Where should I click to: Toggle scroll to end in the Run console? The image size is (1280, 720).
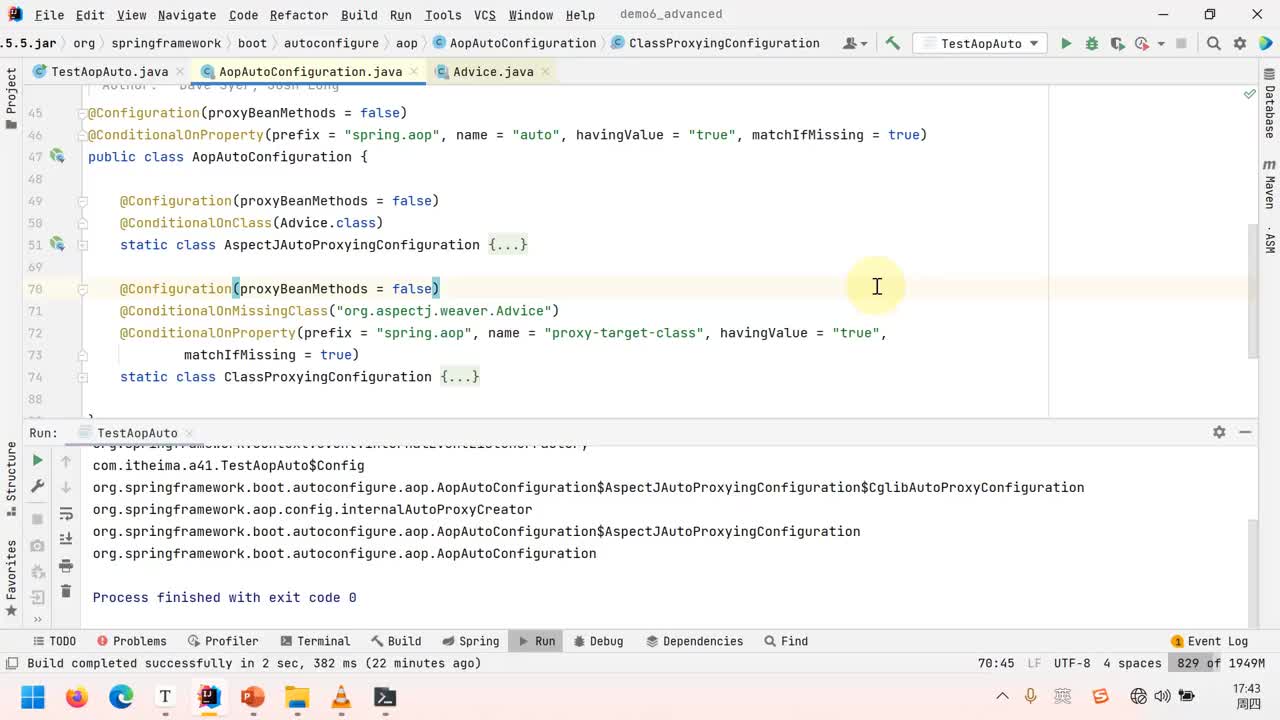point(66,540)
